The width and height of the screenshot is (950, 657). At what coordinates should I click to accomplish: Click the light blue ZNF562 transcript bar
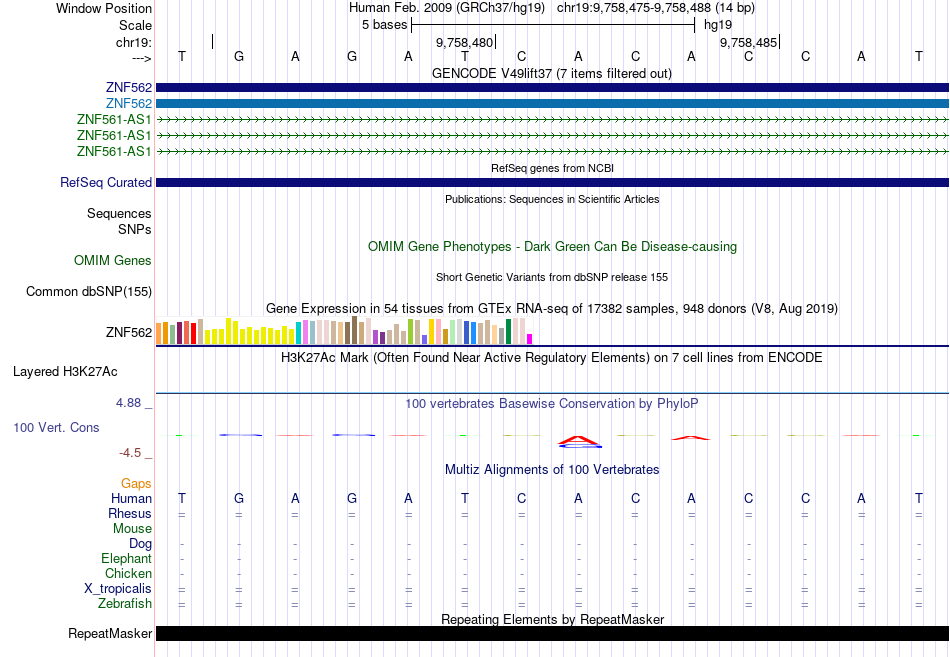tap(552, 104)
